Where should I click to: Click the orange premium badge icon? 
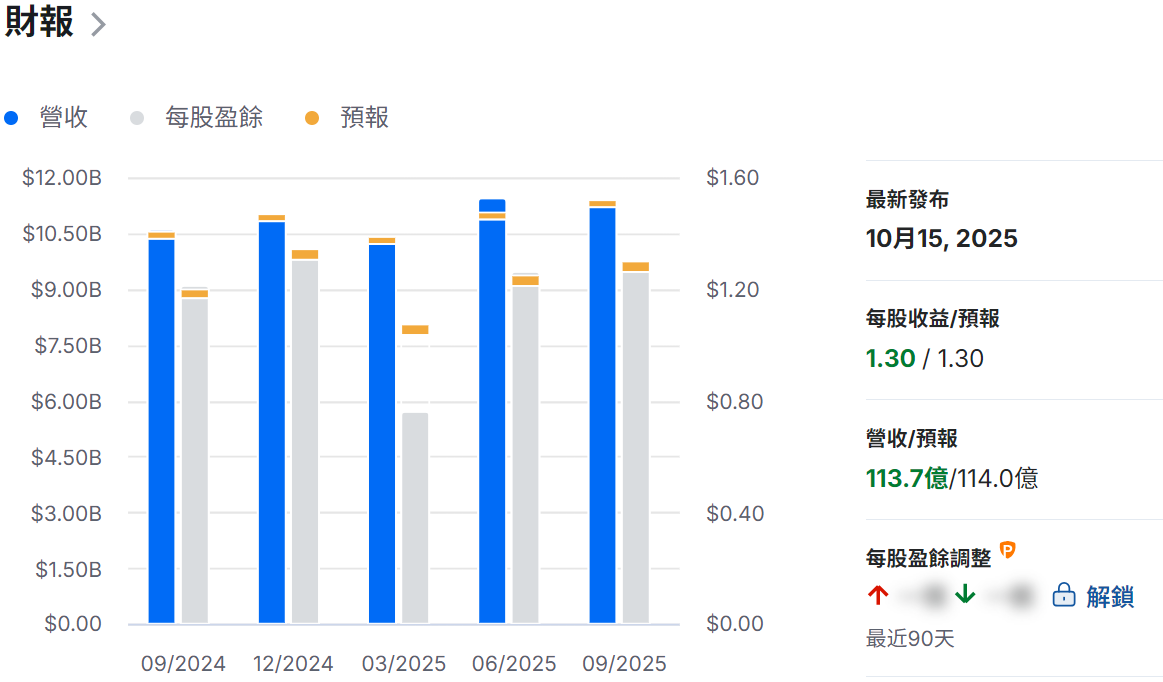(x=1008, y=549)
